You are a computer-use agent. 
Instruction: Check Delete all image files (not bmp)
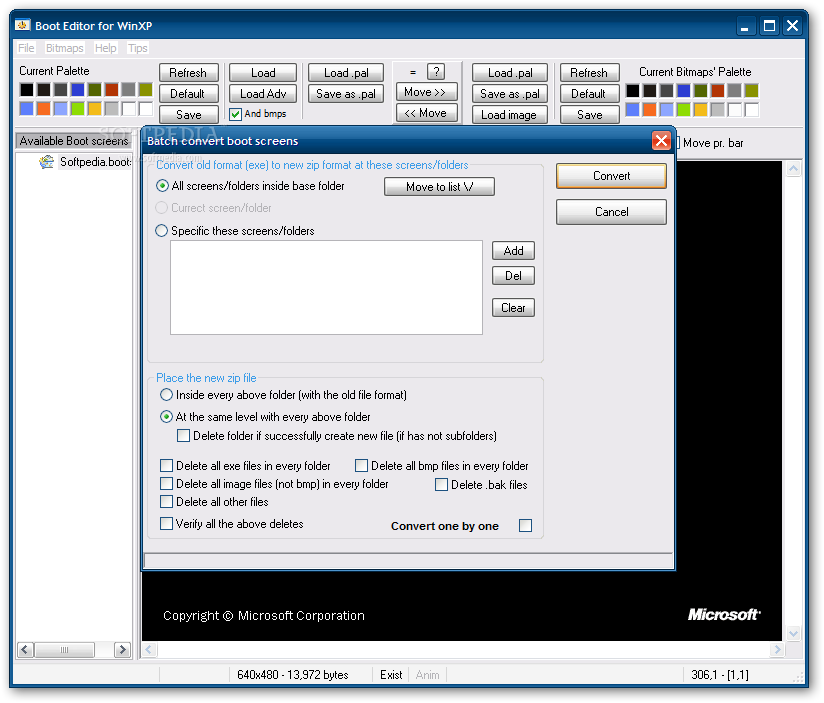[167, 483]
